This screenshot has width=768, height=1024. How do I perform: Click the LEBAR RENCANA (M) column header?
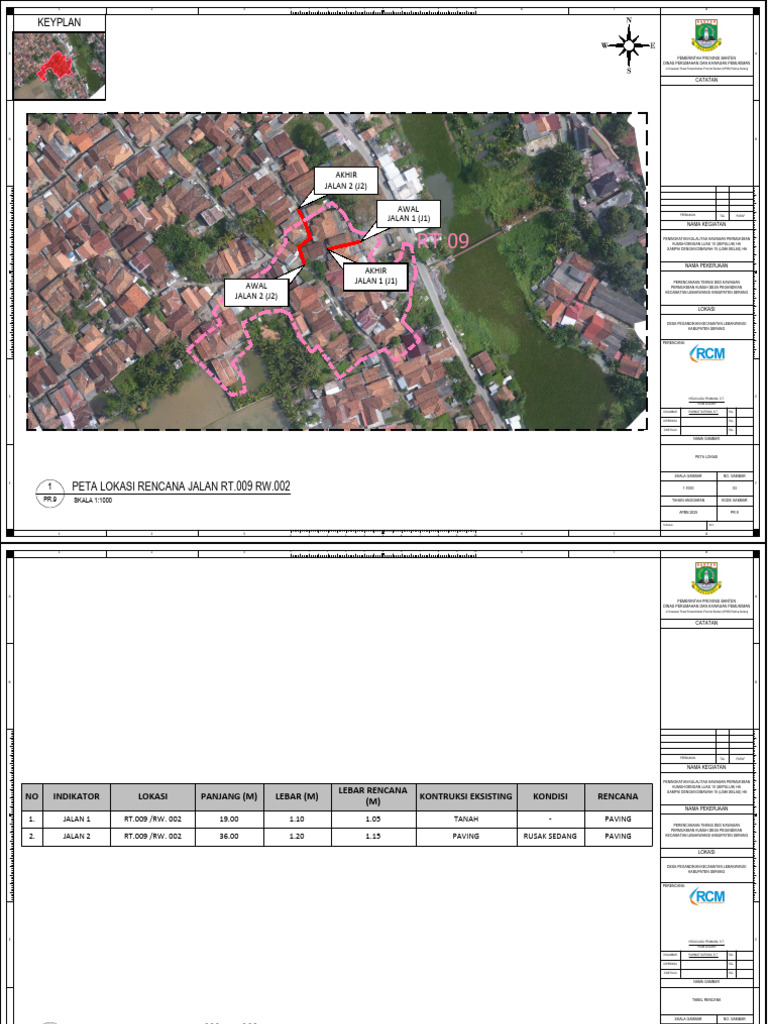tap(374, 797)
